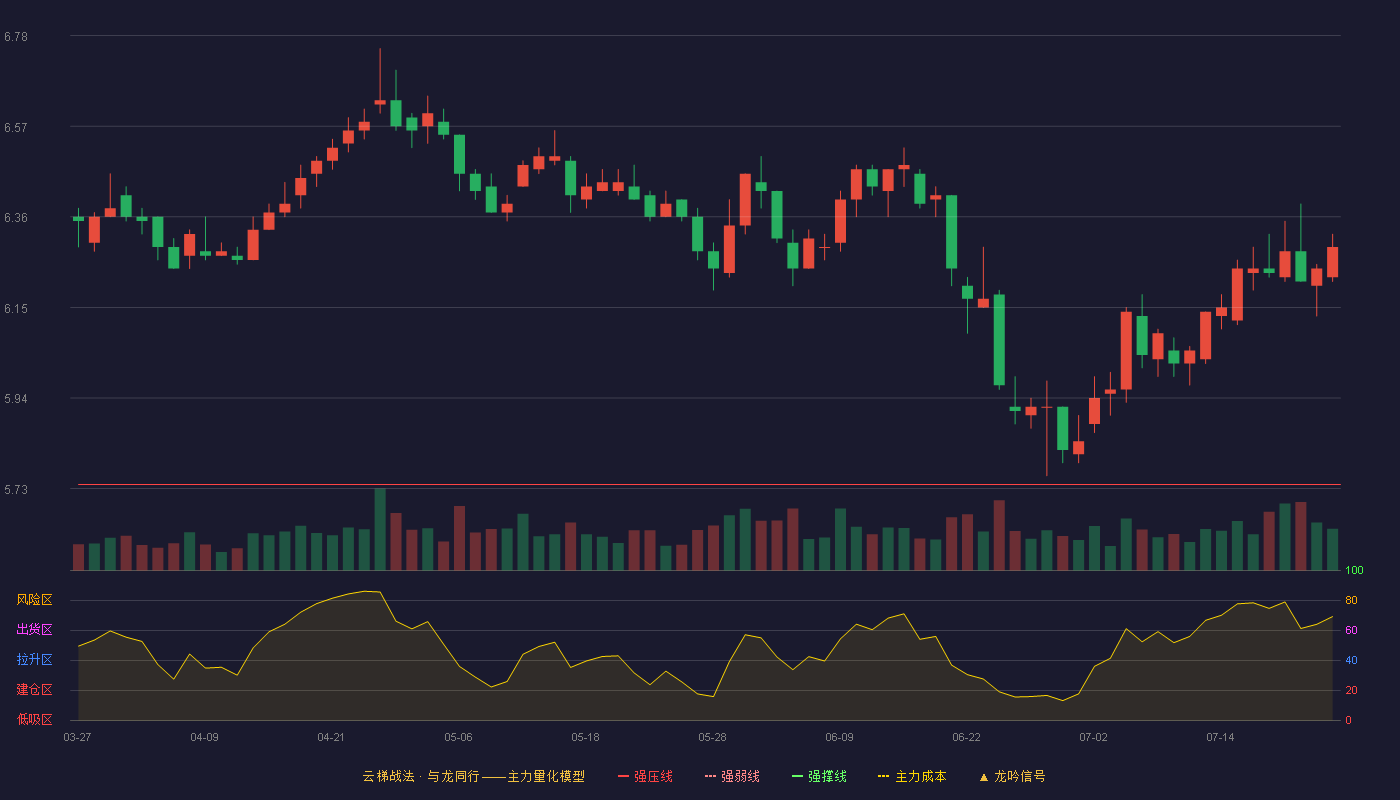Click the 60 indicator scale label
1400x800 pixels.
click(1351, 630)
